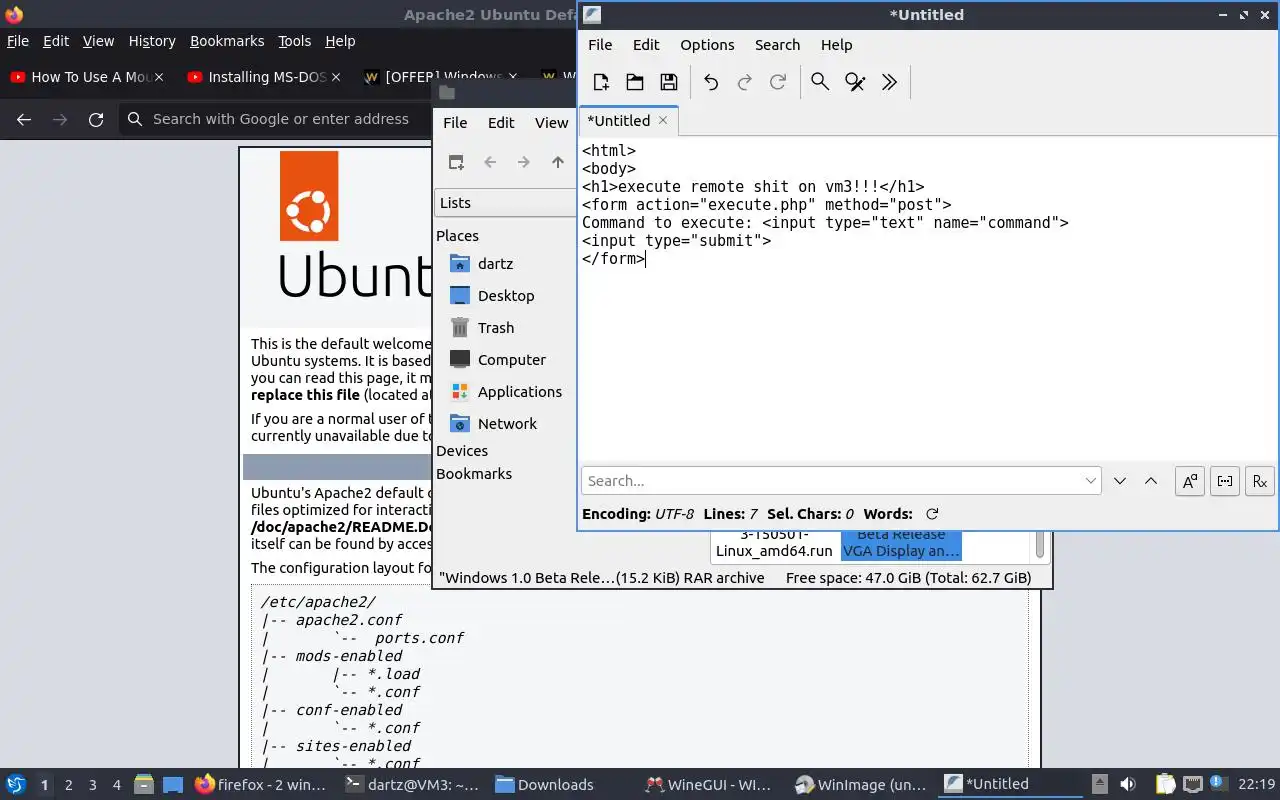The height and width of the screenshot is (800, 1280).
Task: Refresh the Words count in status bar
Action: point(932,514)
